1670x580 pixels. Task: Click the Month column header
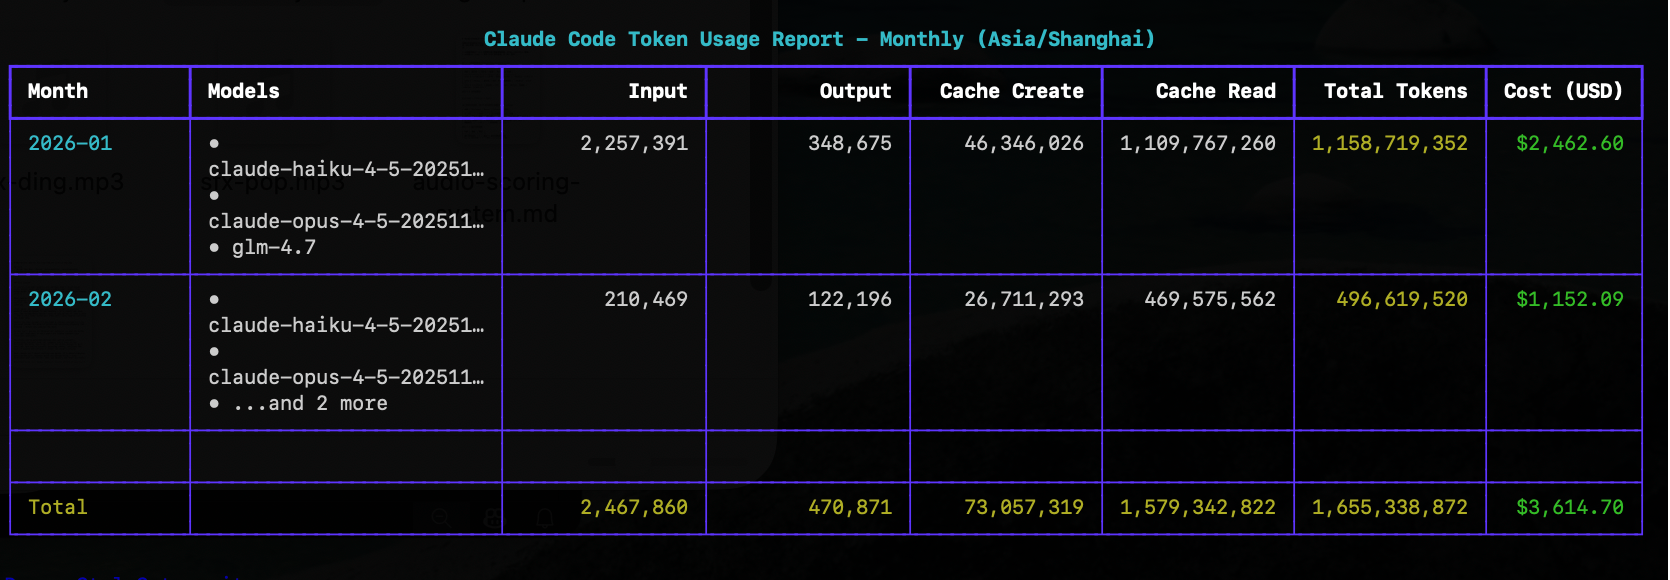58,91
